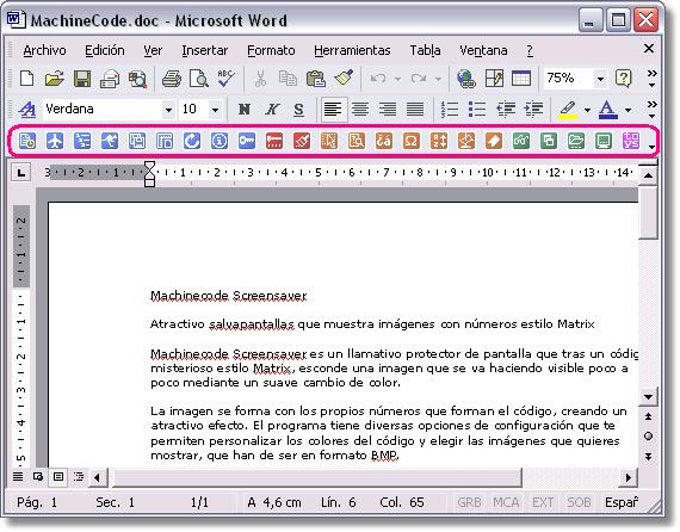Click the Paste clipboard icon
Screen dimensions: 680x532
[x=316, y=79]
